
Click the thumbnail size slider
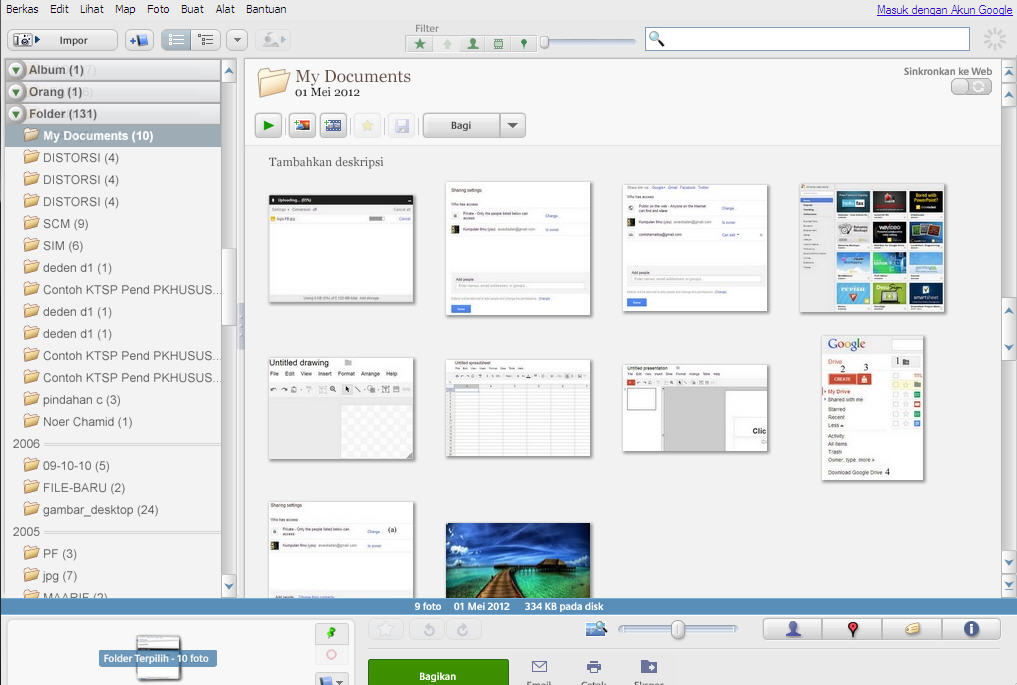[677, 629]
